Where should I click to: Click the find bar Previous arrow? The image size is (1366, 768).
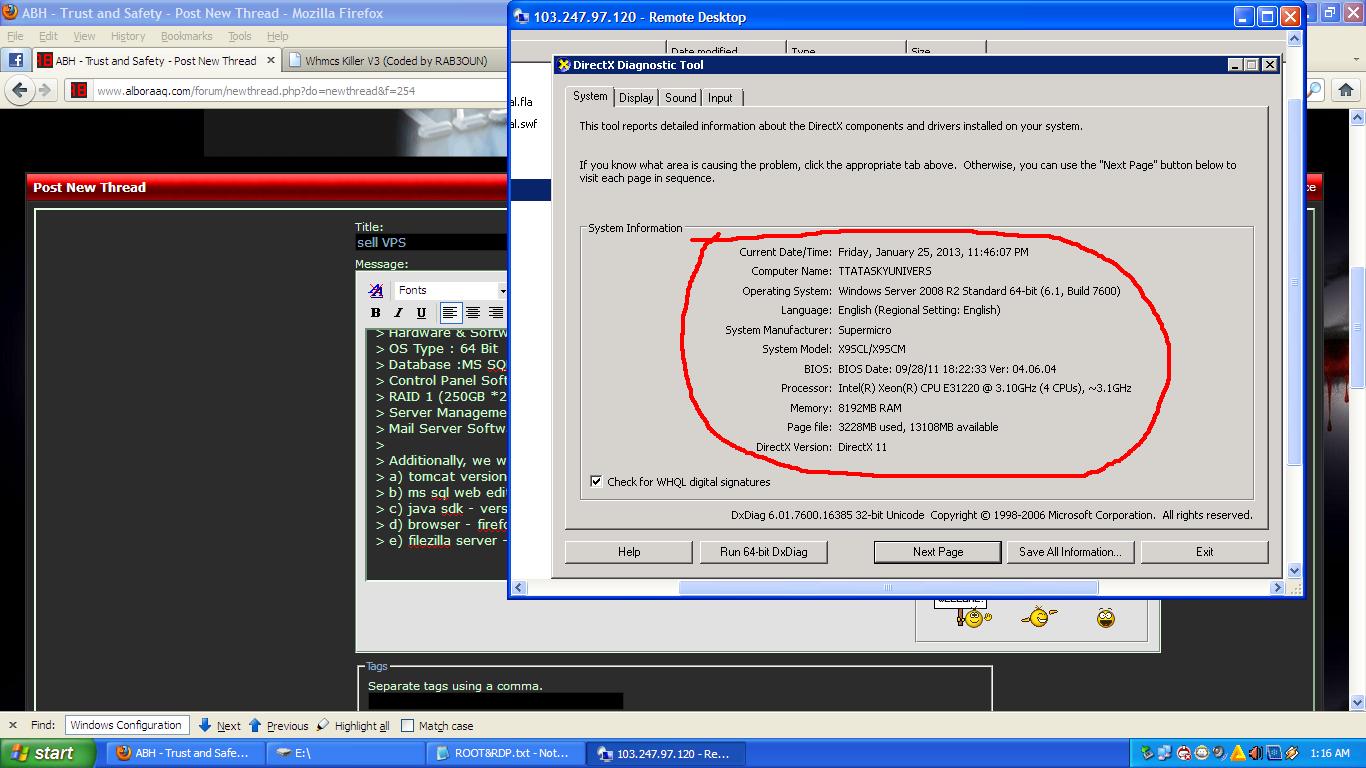(278, 726)
